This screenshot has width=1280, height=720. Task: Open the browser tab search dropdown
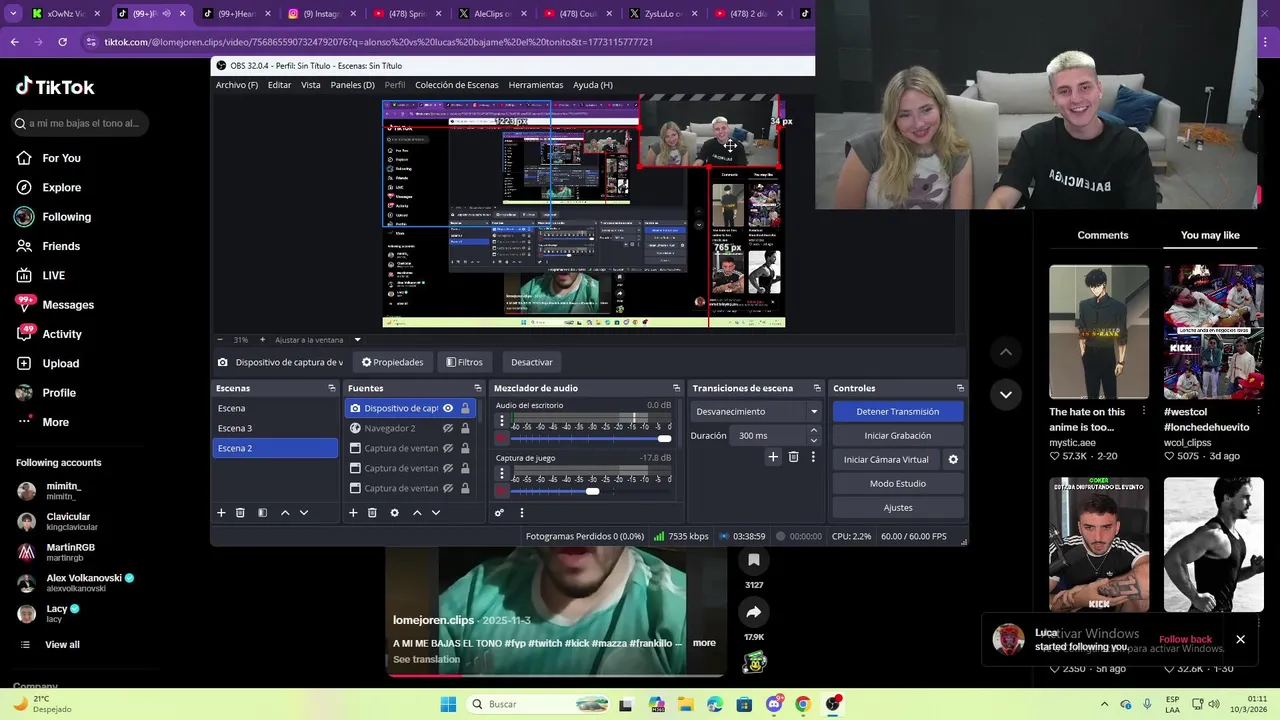tap(13, 14)
